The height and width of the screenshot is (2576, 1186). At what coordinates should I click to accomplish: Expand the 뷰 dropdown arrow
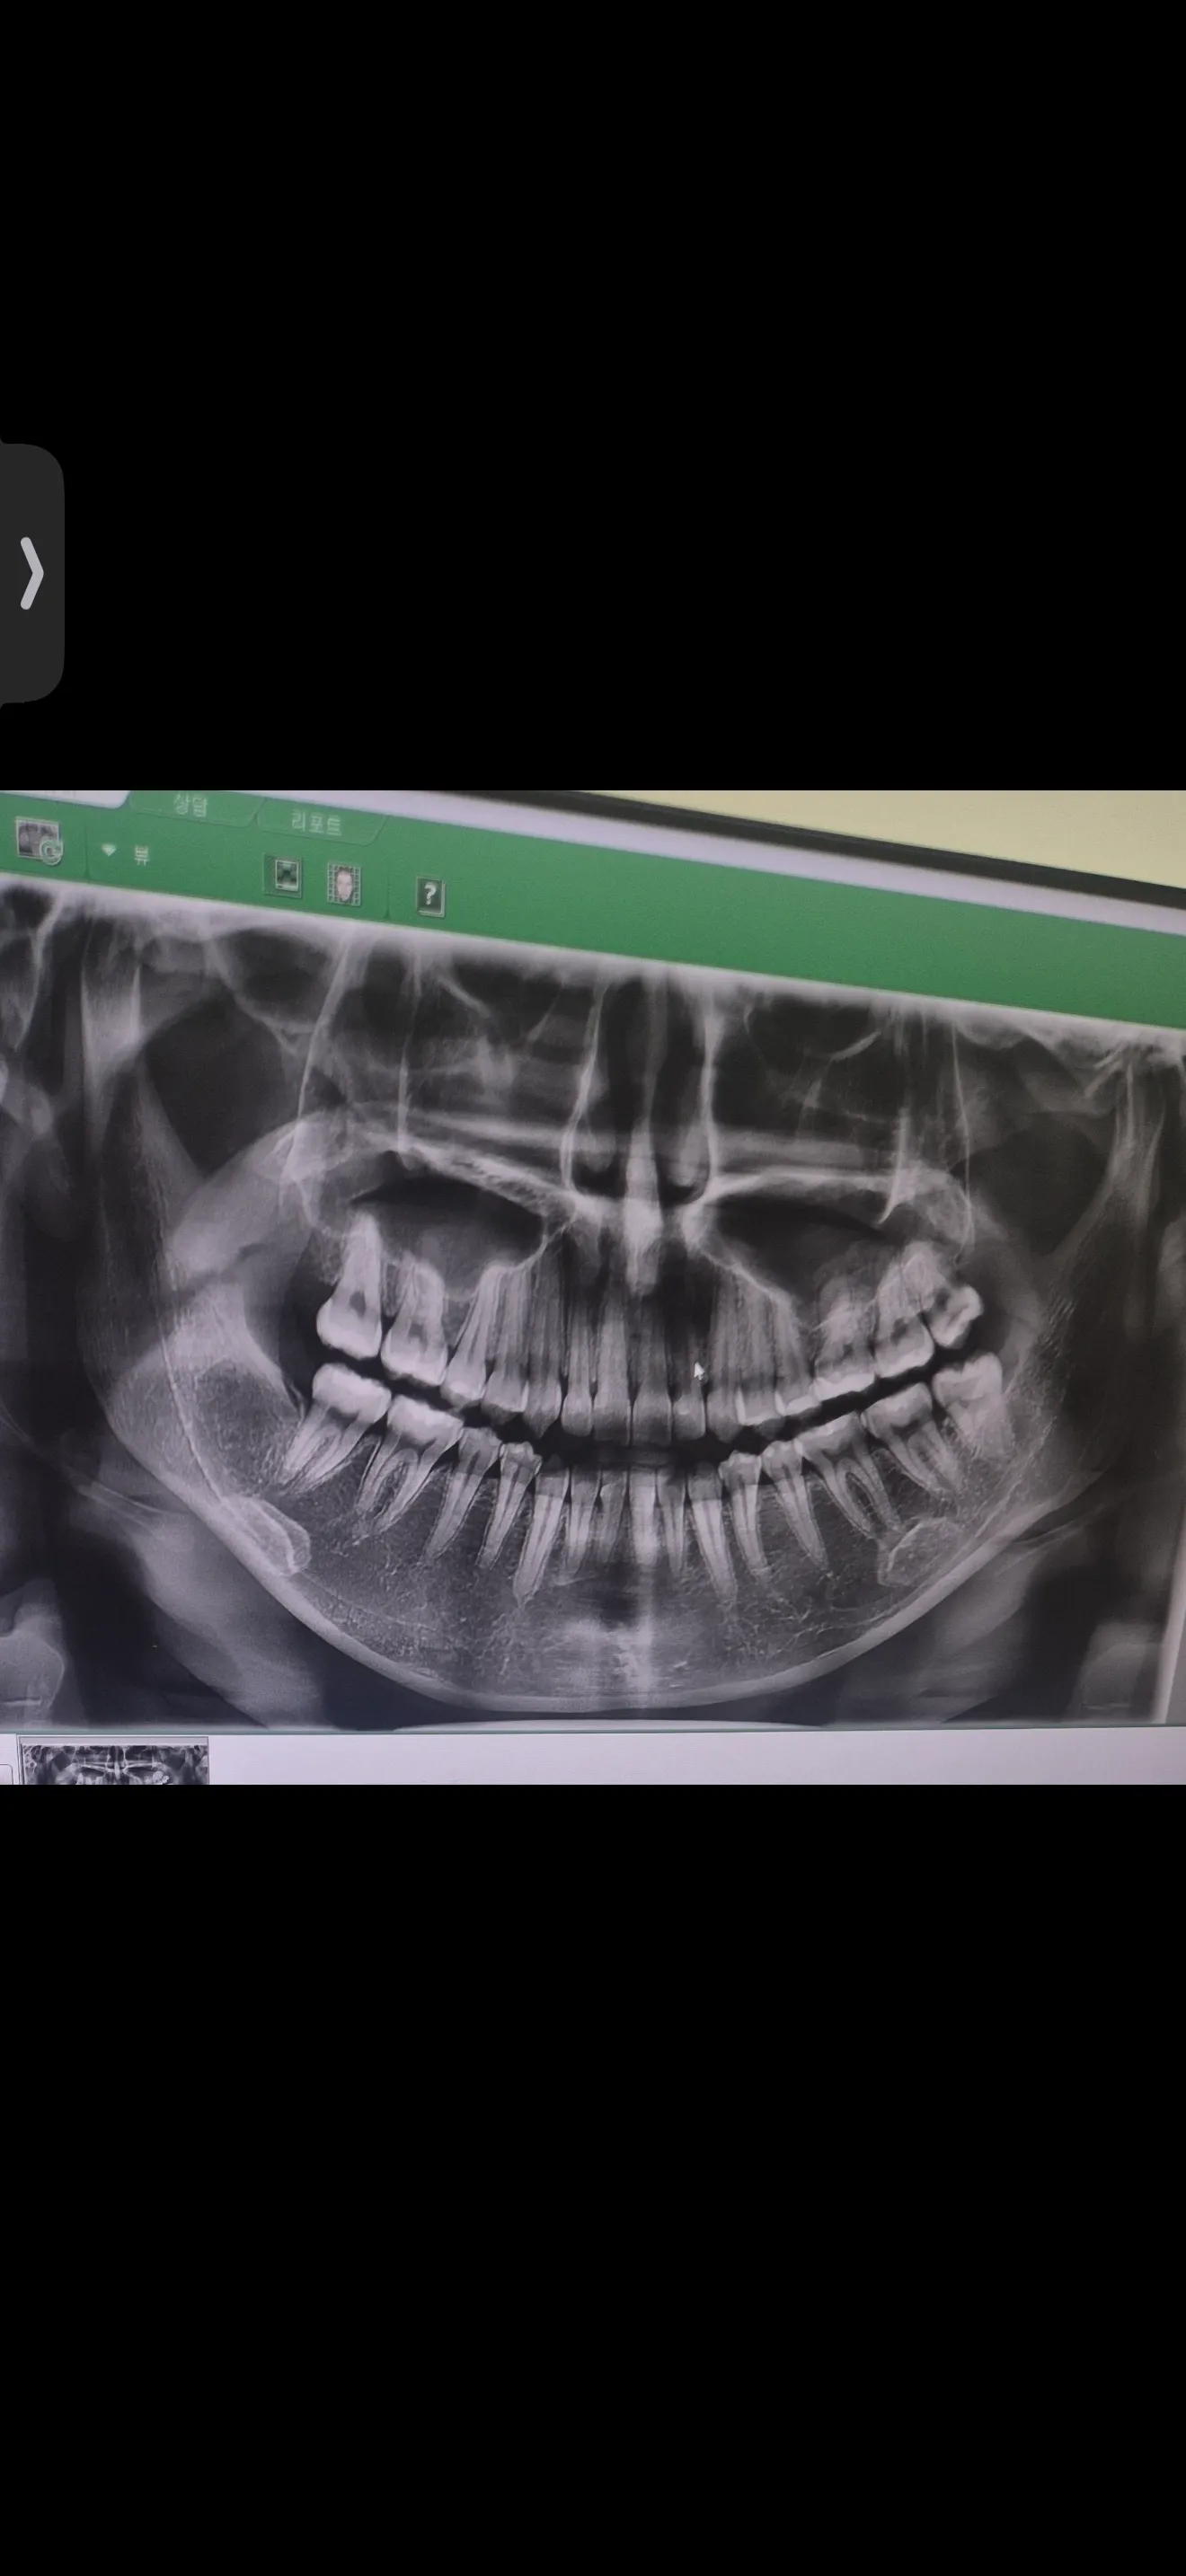(x=109, y=850)
